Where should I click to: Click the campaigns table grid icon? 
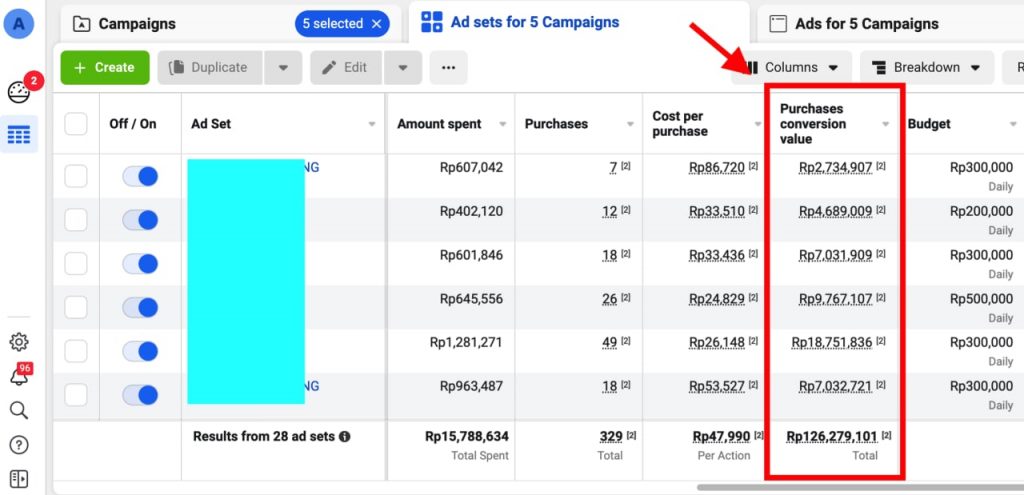pos(19,135)
